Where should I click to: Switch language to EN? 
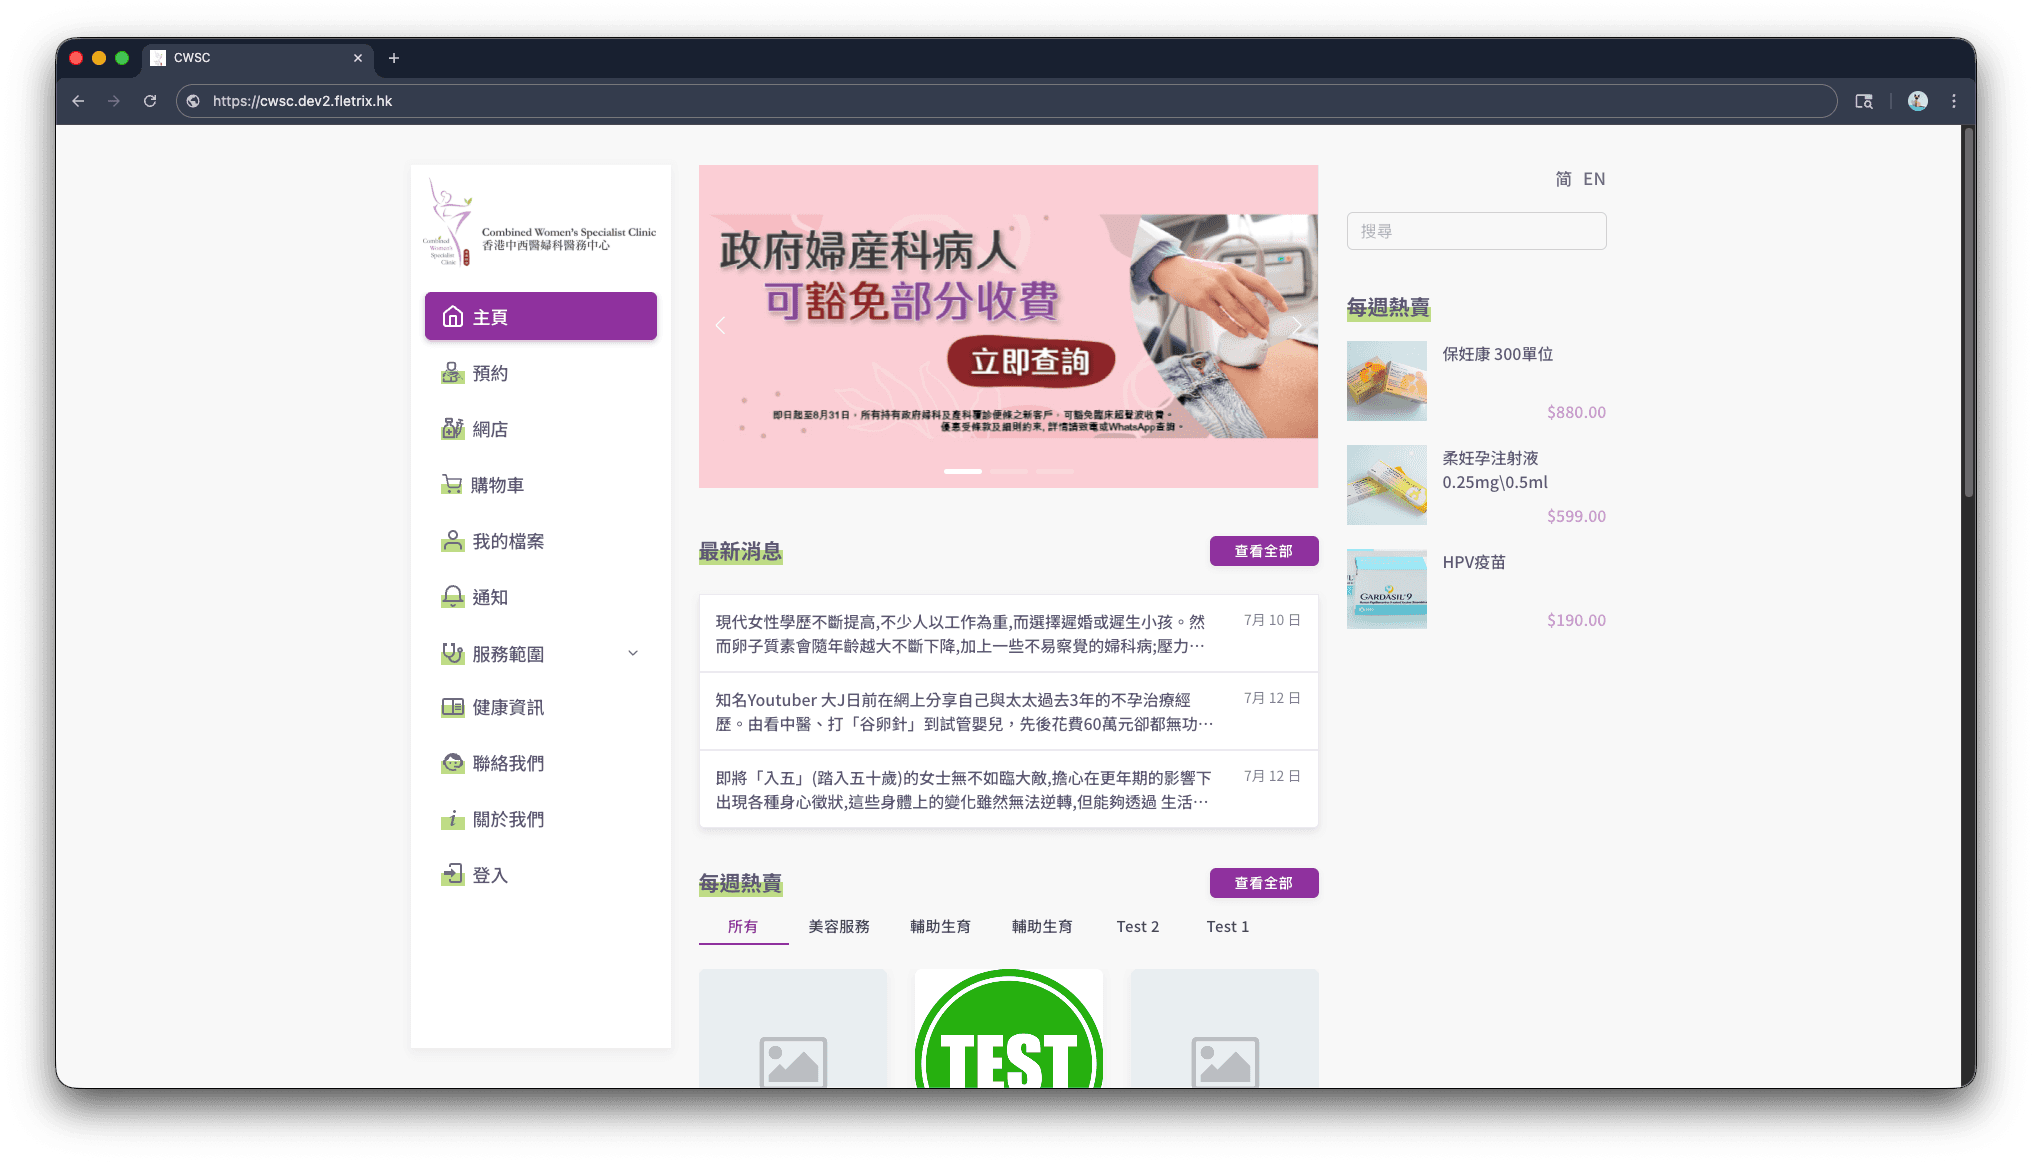point(1594,179)
